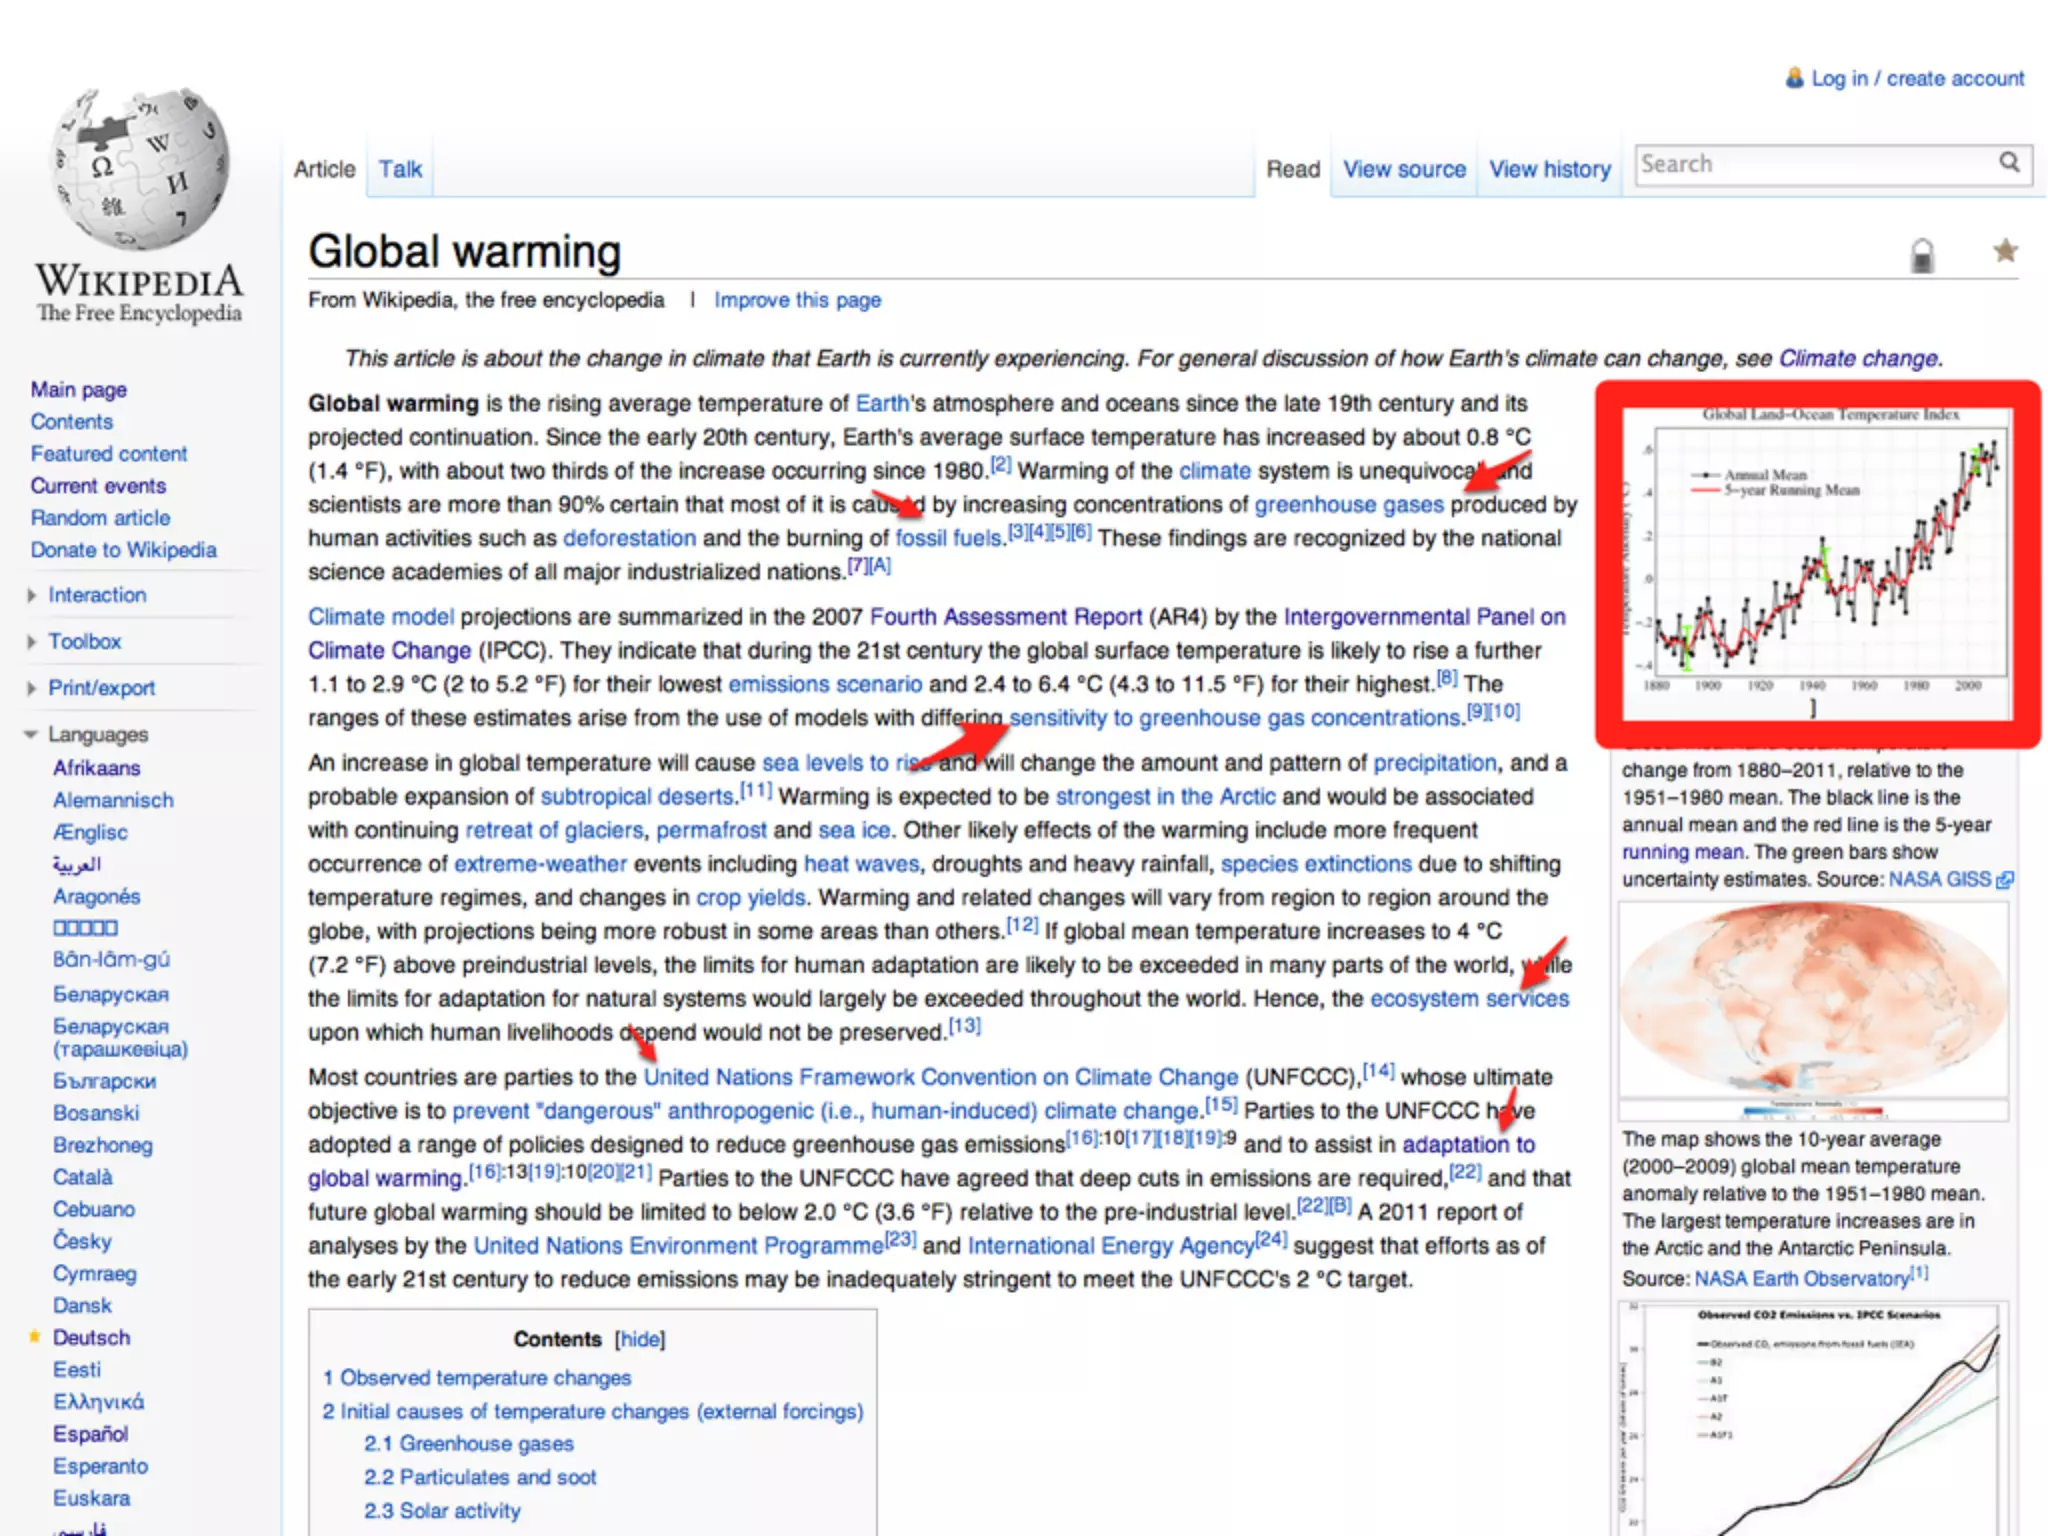Hide the Contents table
The image size is (2048, 1536).
click(x=640, y=1339)
